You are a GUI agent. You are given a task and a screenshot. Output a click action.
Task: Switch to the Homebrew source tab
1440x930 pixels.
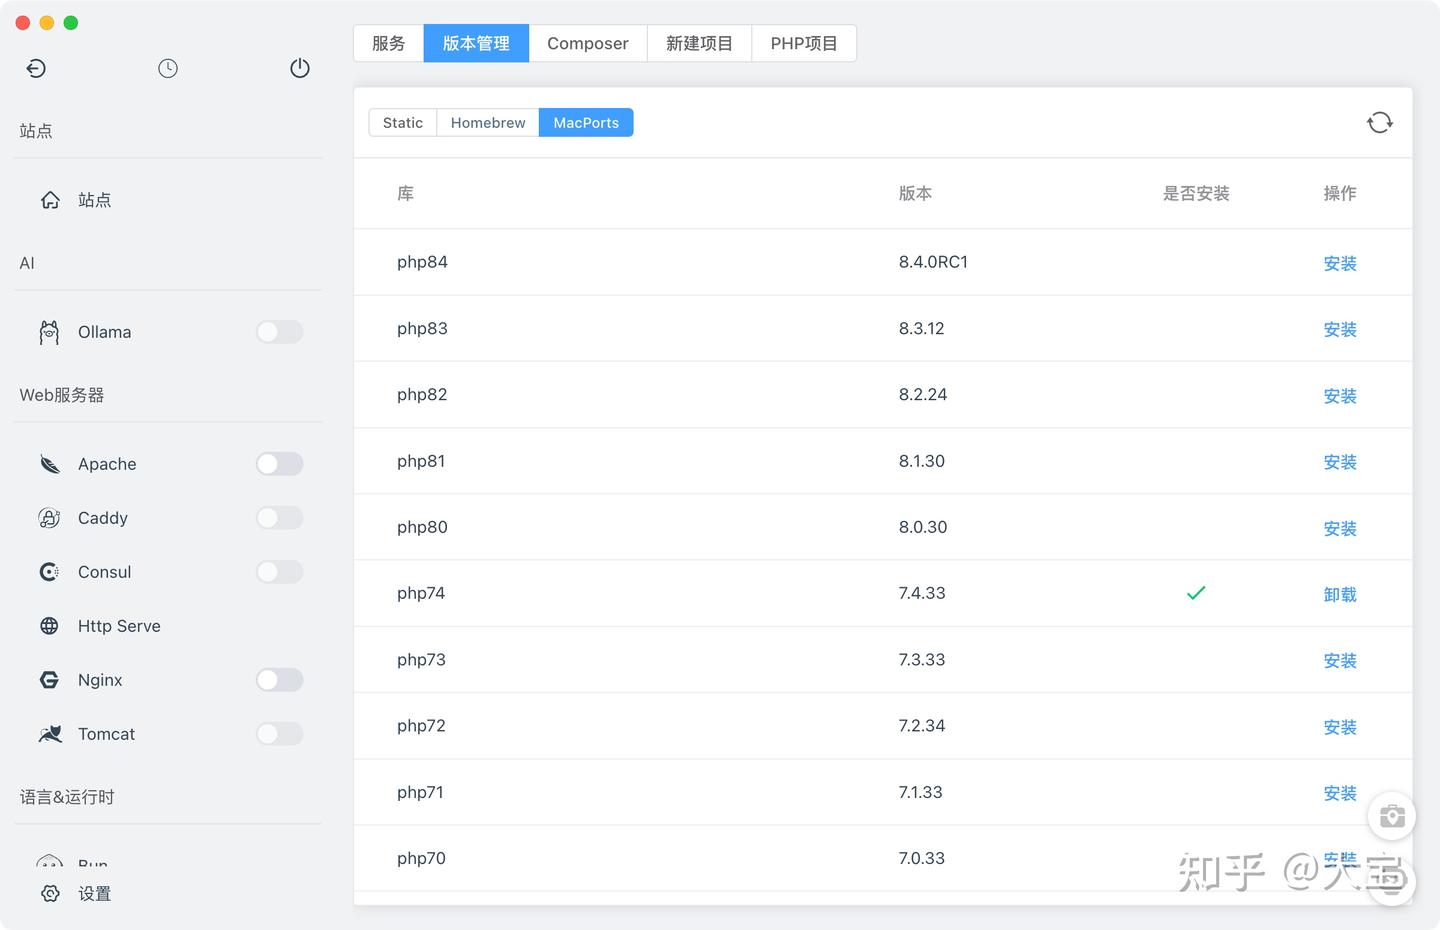(x=487, y=122)
